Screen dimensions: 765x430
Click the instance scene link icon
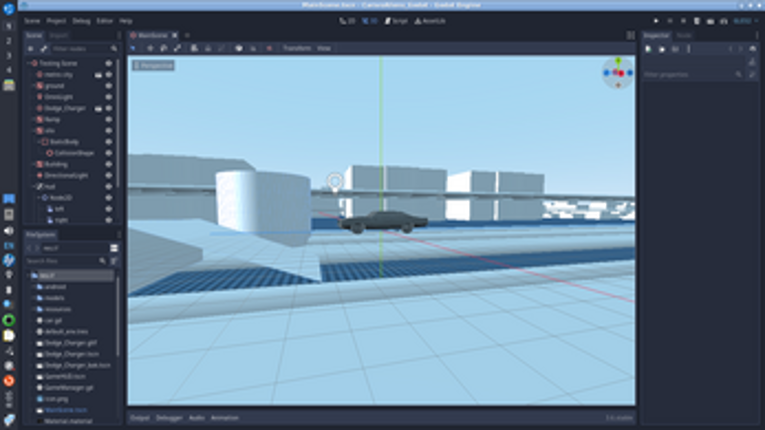43,49
